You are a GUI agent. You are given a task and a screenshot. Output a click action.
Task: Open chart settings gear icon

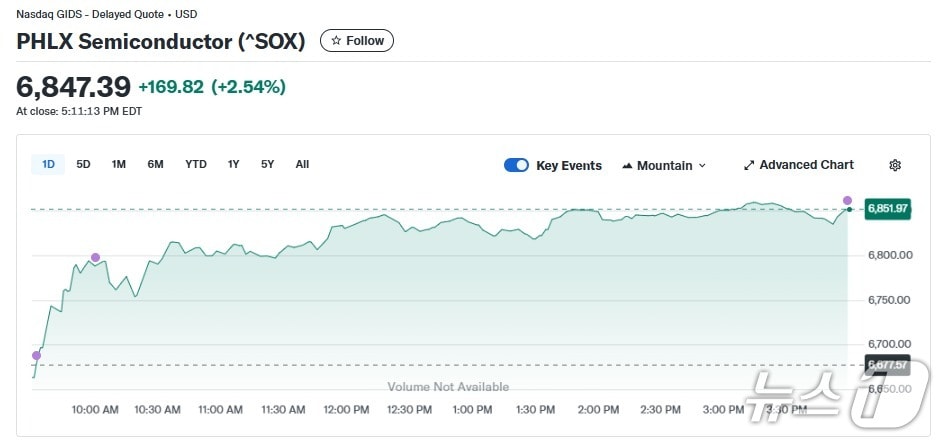895,165
